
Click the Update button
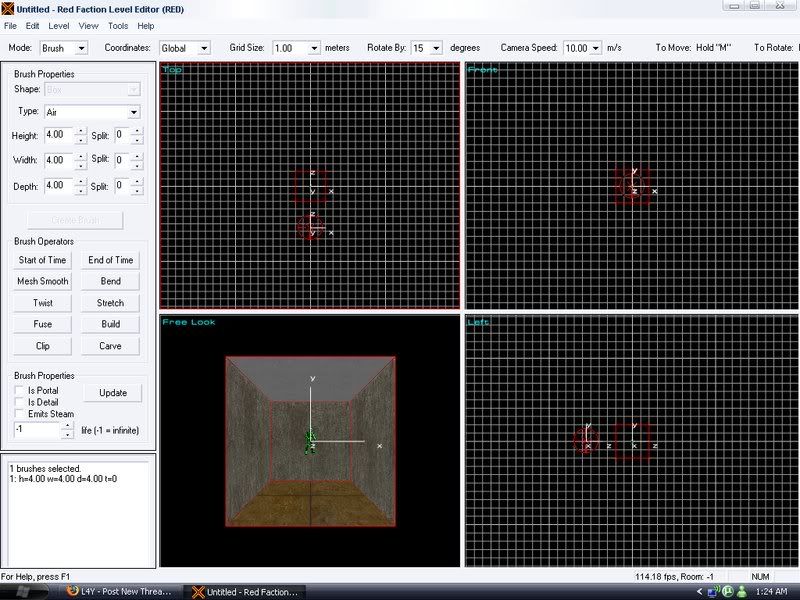click(113, 393)
